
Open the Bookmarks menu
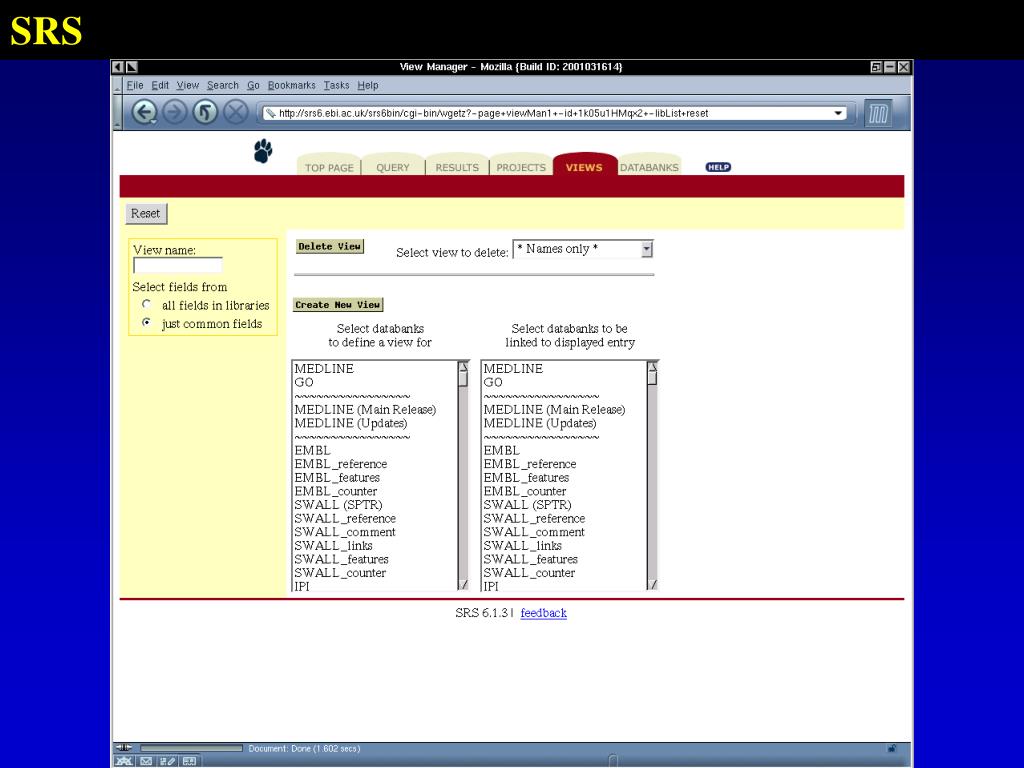[x=291, y=86]
